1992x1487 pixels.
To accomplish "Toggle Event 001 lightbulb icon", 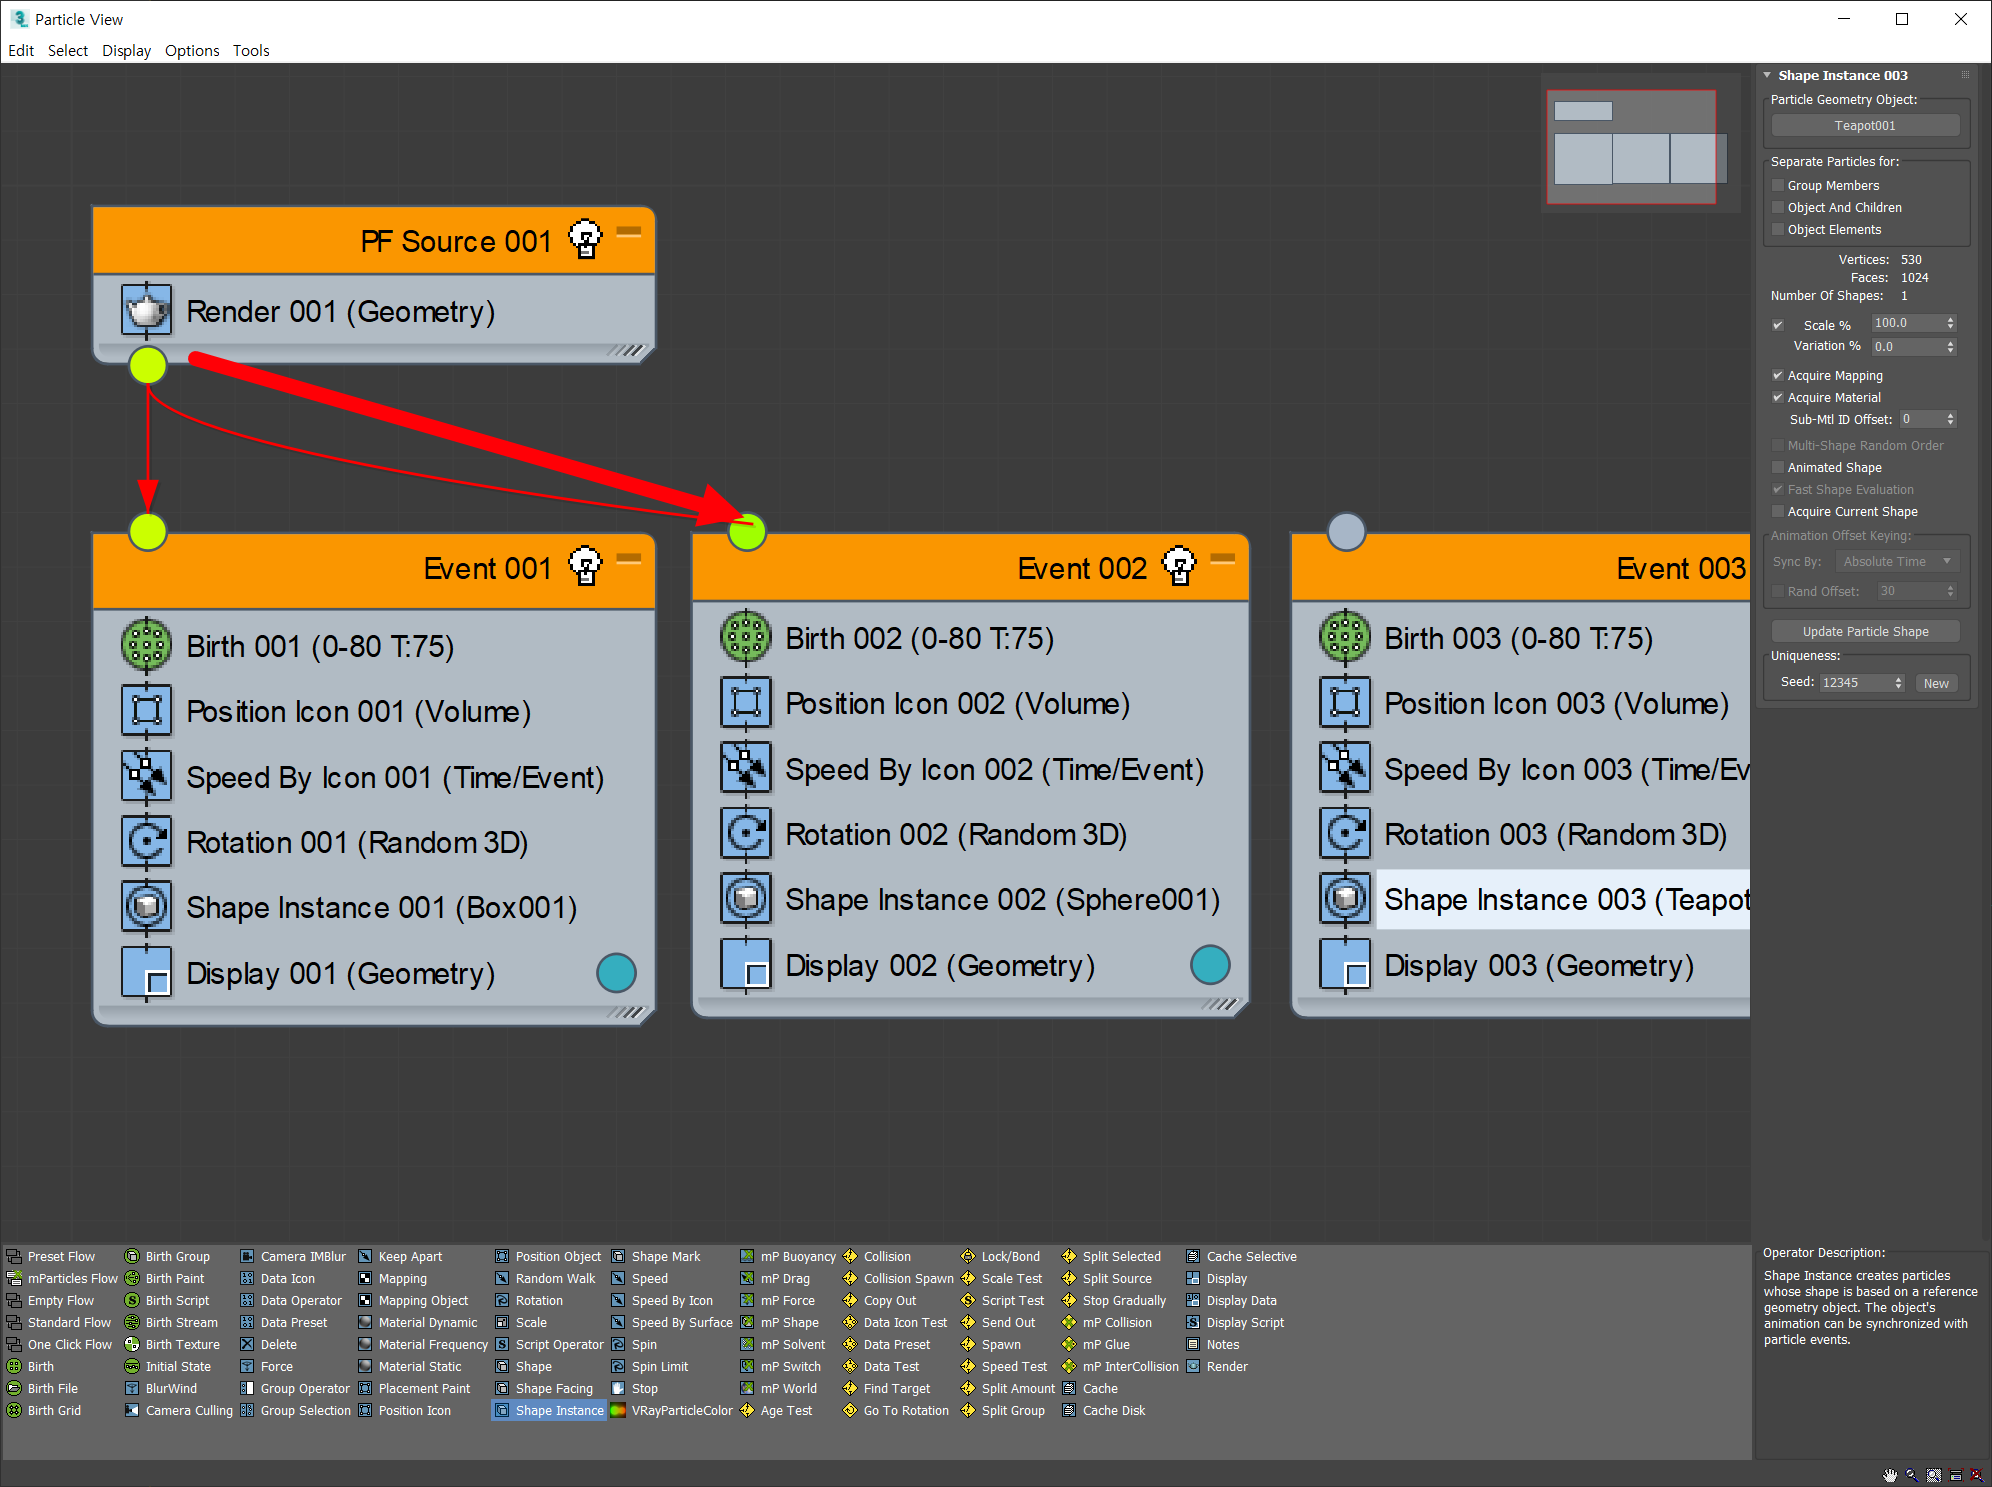I will pos(585,567).
